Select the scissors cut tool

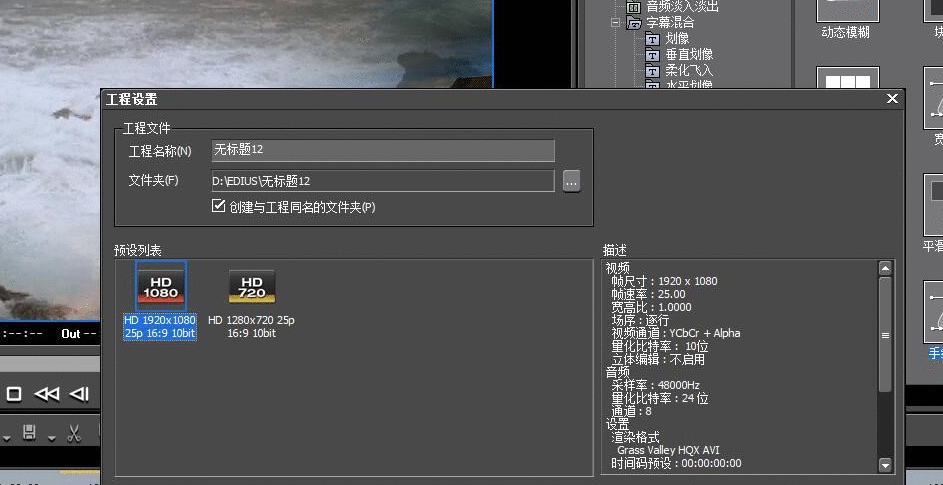pos(74,434)
